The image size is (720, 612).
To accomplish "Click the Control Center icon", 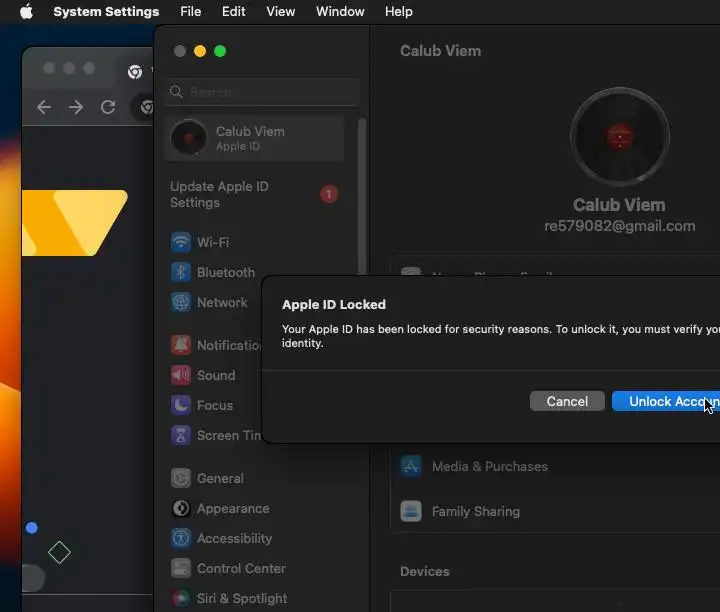I will tap(181, 568).
